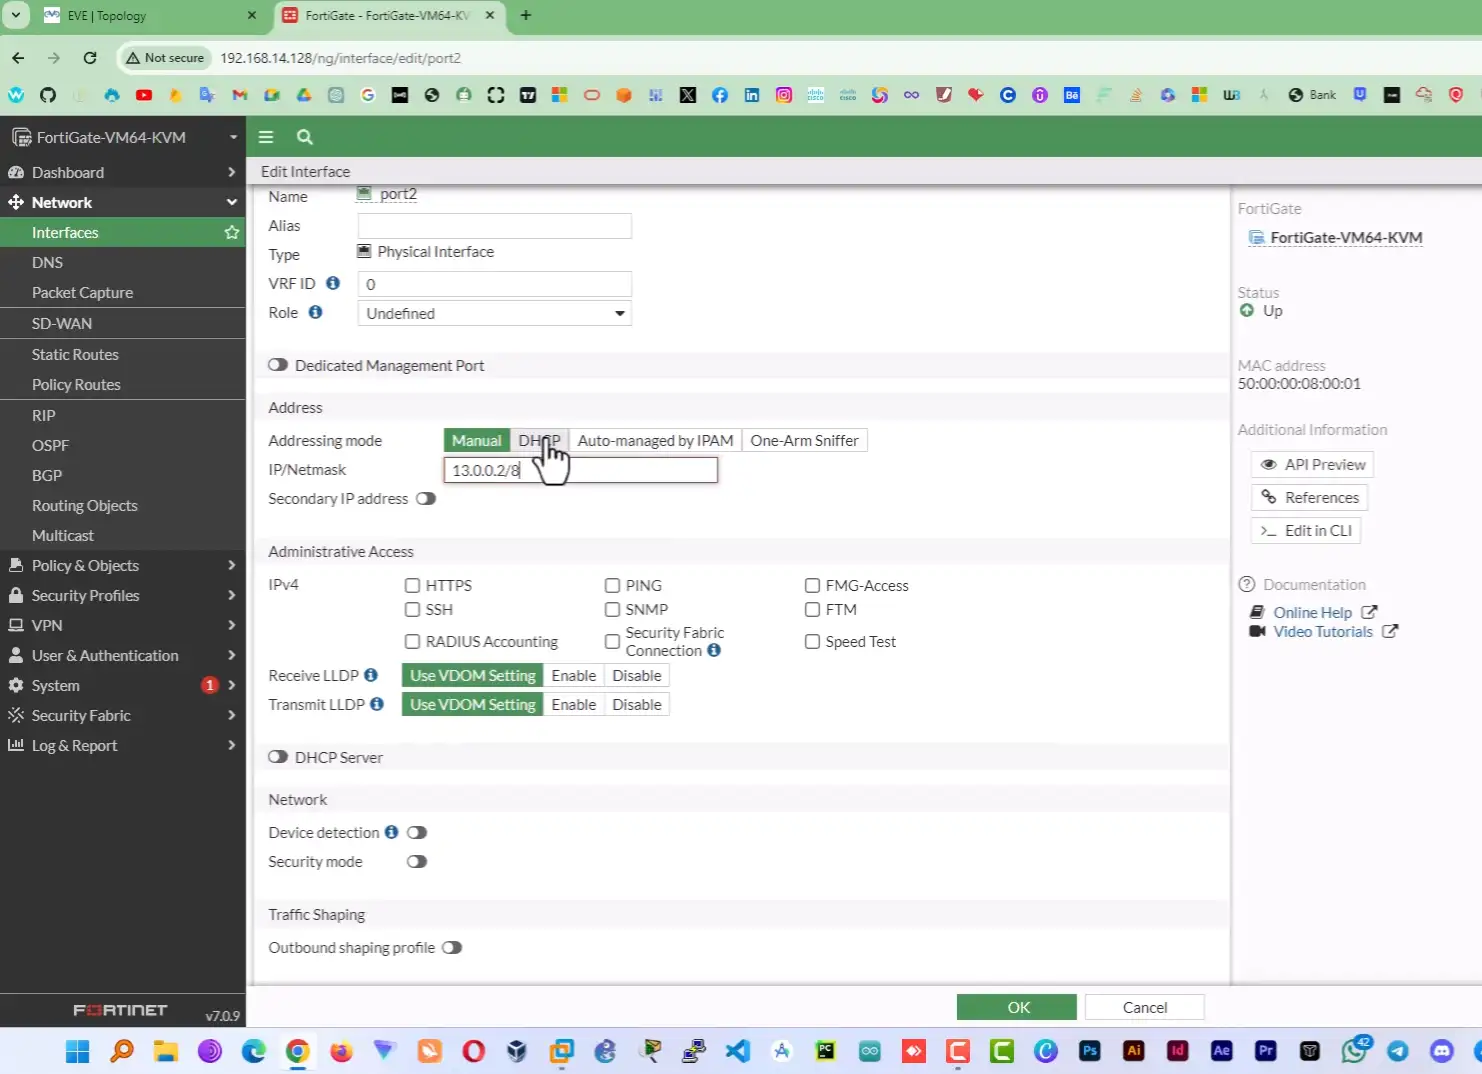Enable HTTPS administrative access
This screenshot has height=1074, width=1482.
point(412,585)
